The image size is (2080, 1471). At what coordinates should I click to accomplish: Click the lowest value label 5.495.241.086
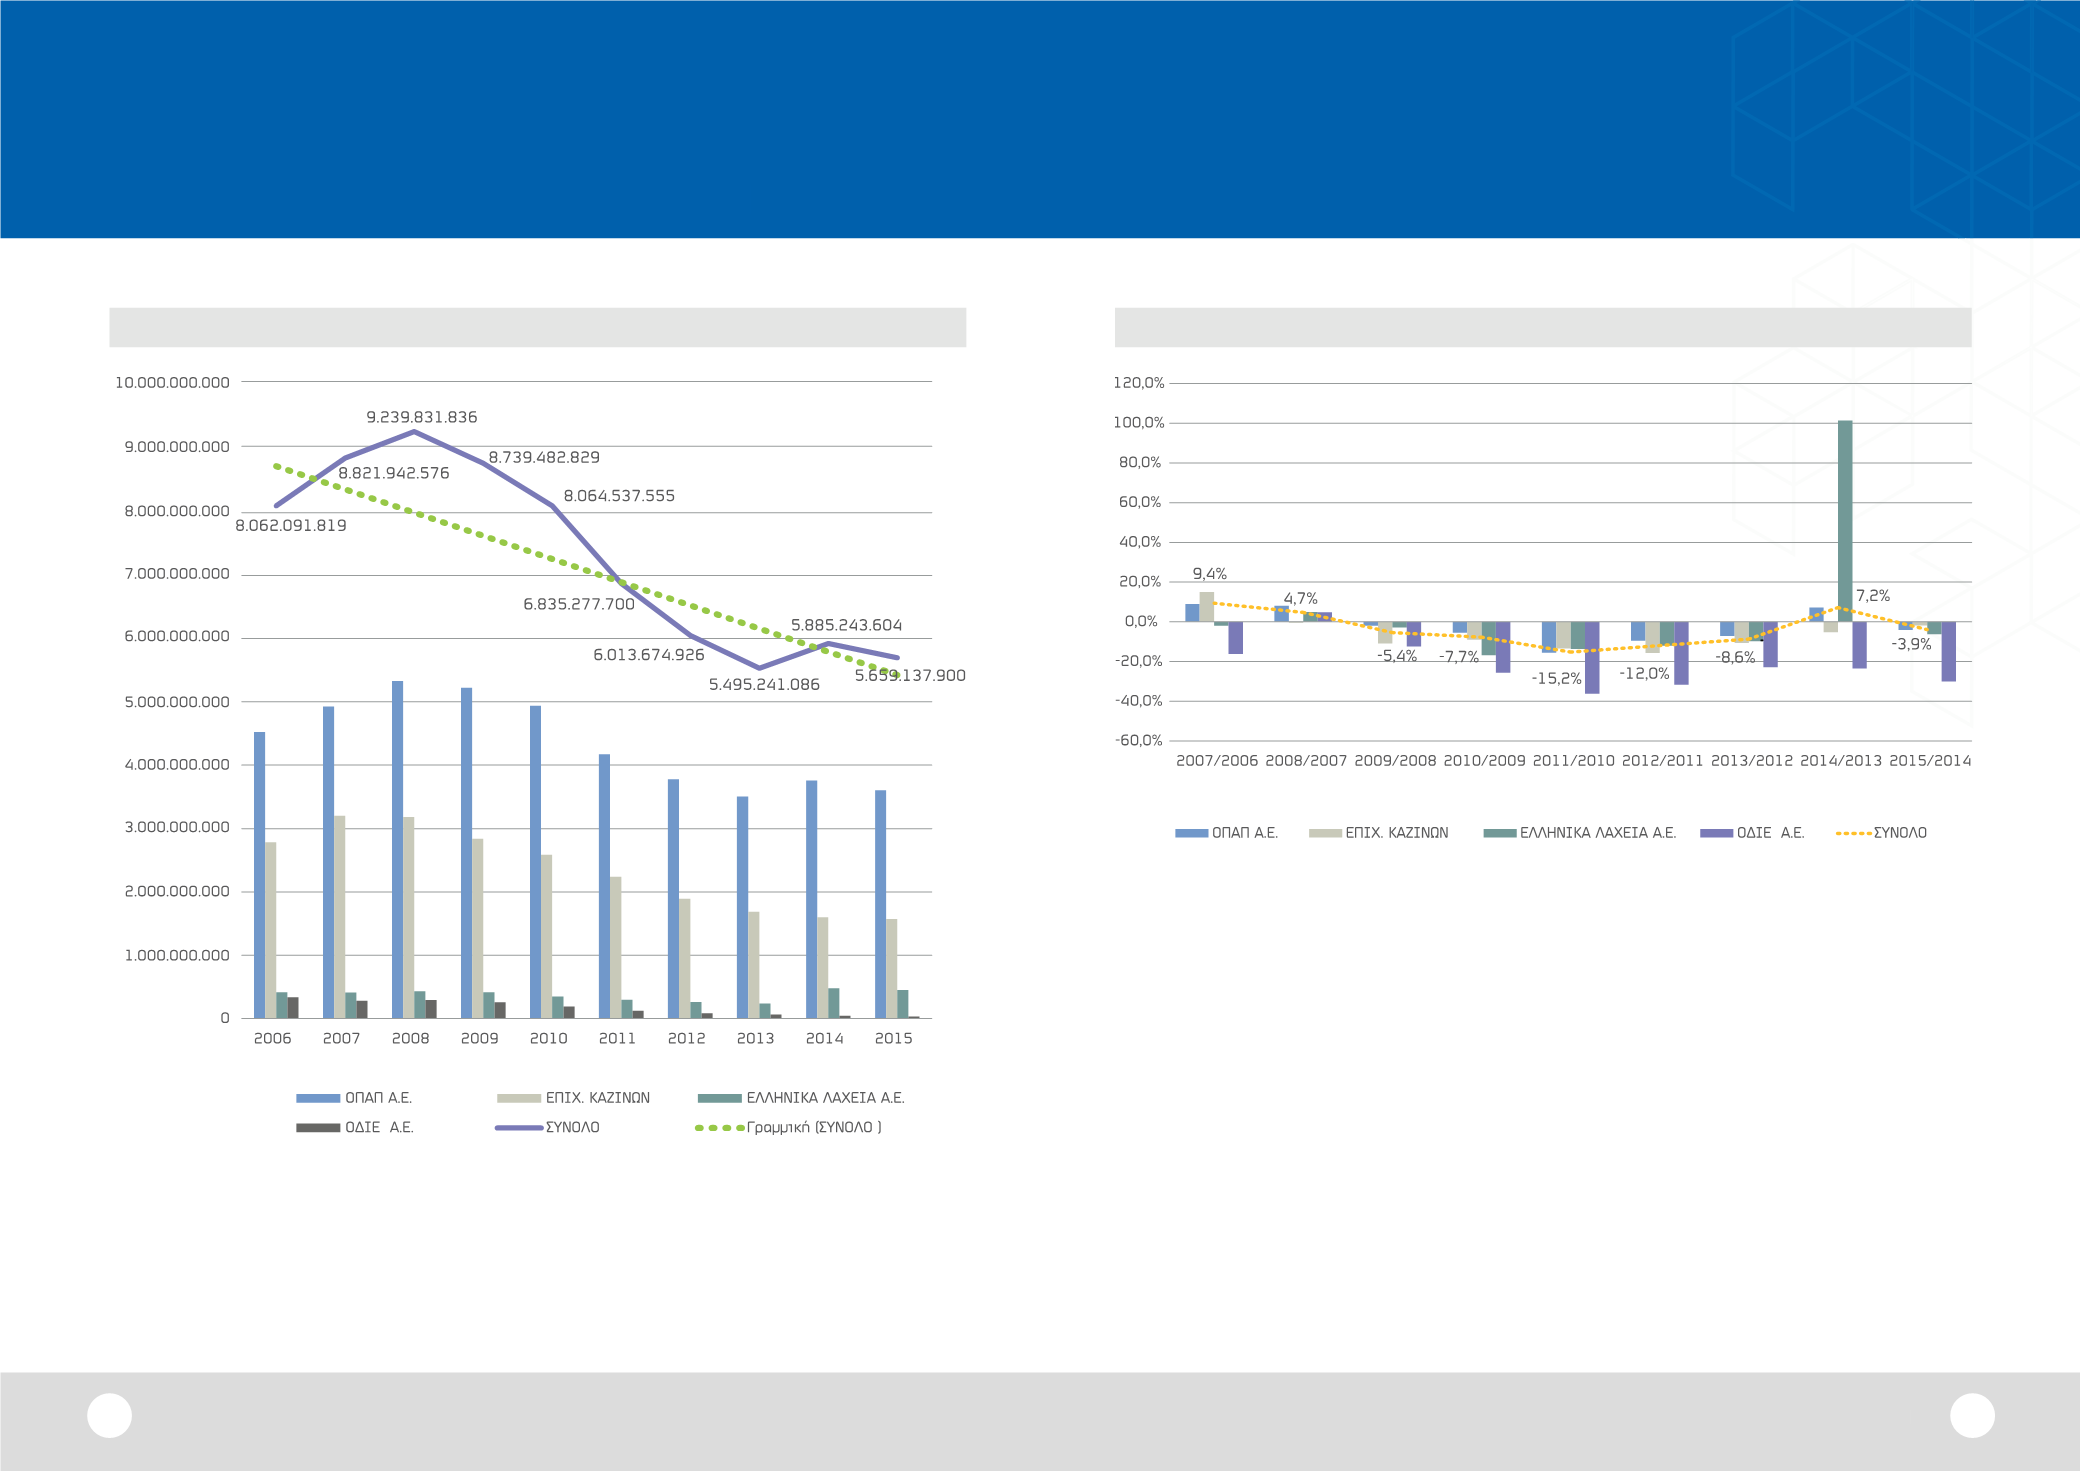click(764, 685)
